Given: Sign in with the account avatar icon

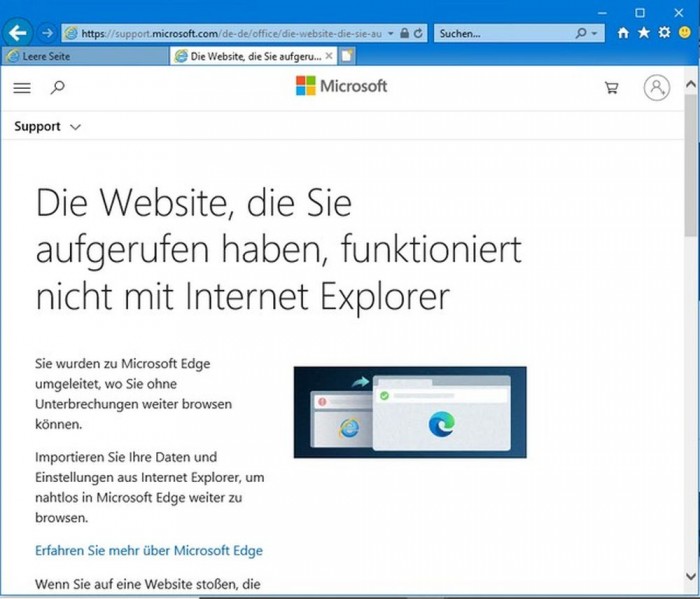Looking at the screenshot, I should point(656,87).
